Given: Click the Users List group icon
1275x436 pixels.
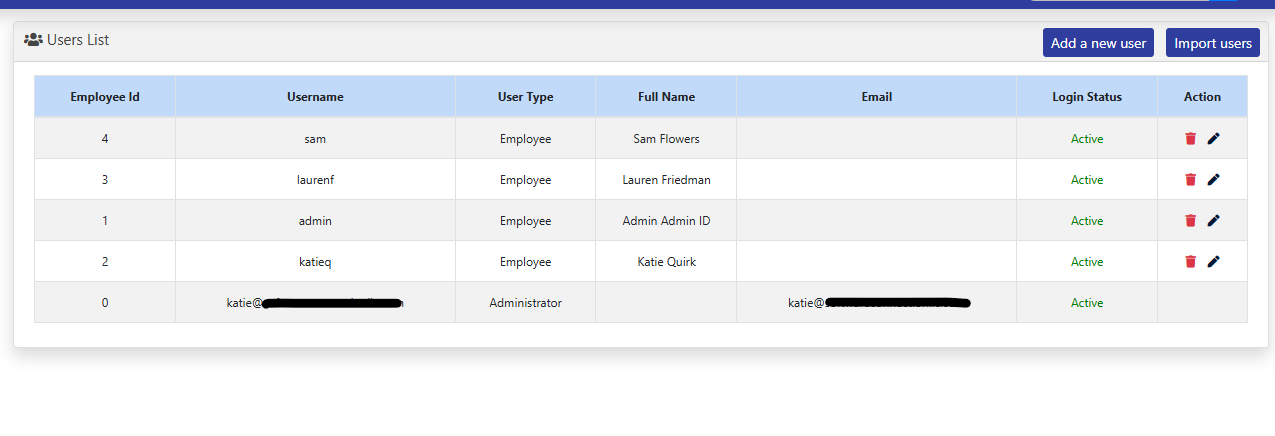Looking at the screenshot, I should [33, 40].
